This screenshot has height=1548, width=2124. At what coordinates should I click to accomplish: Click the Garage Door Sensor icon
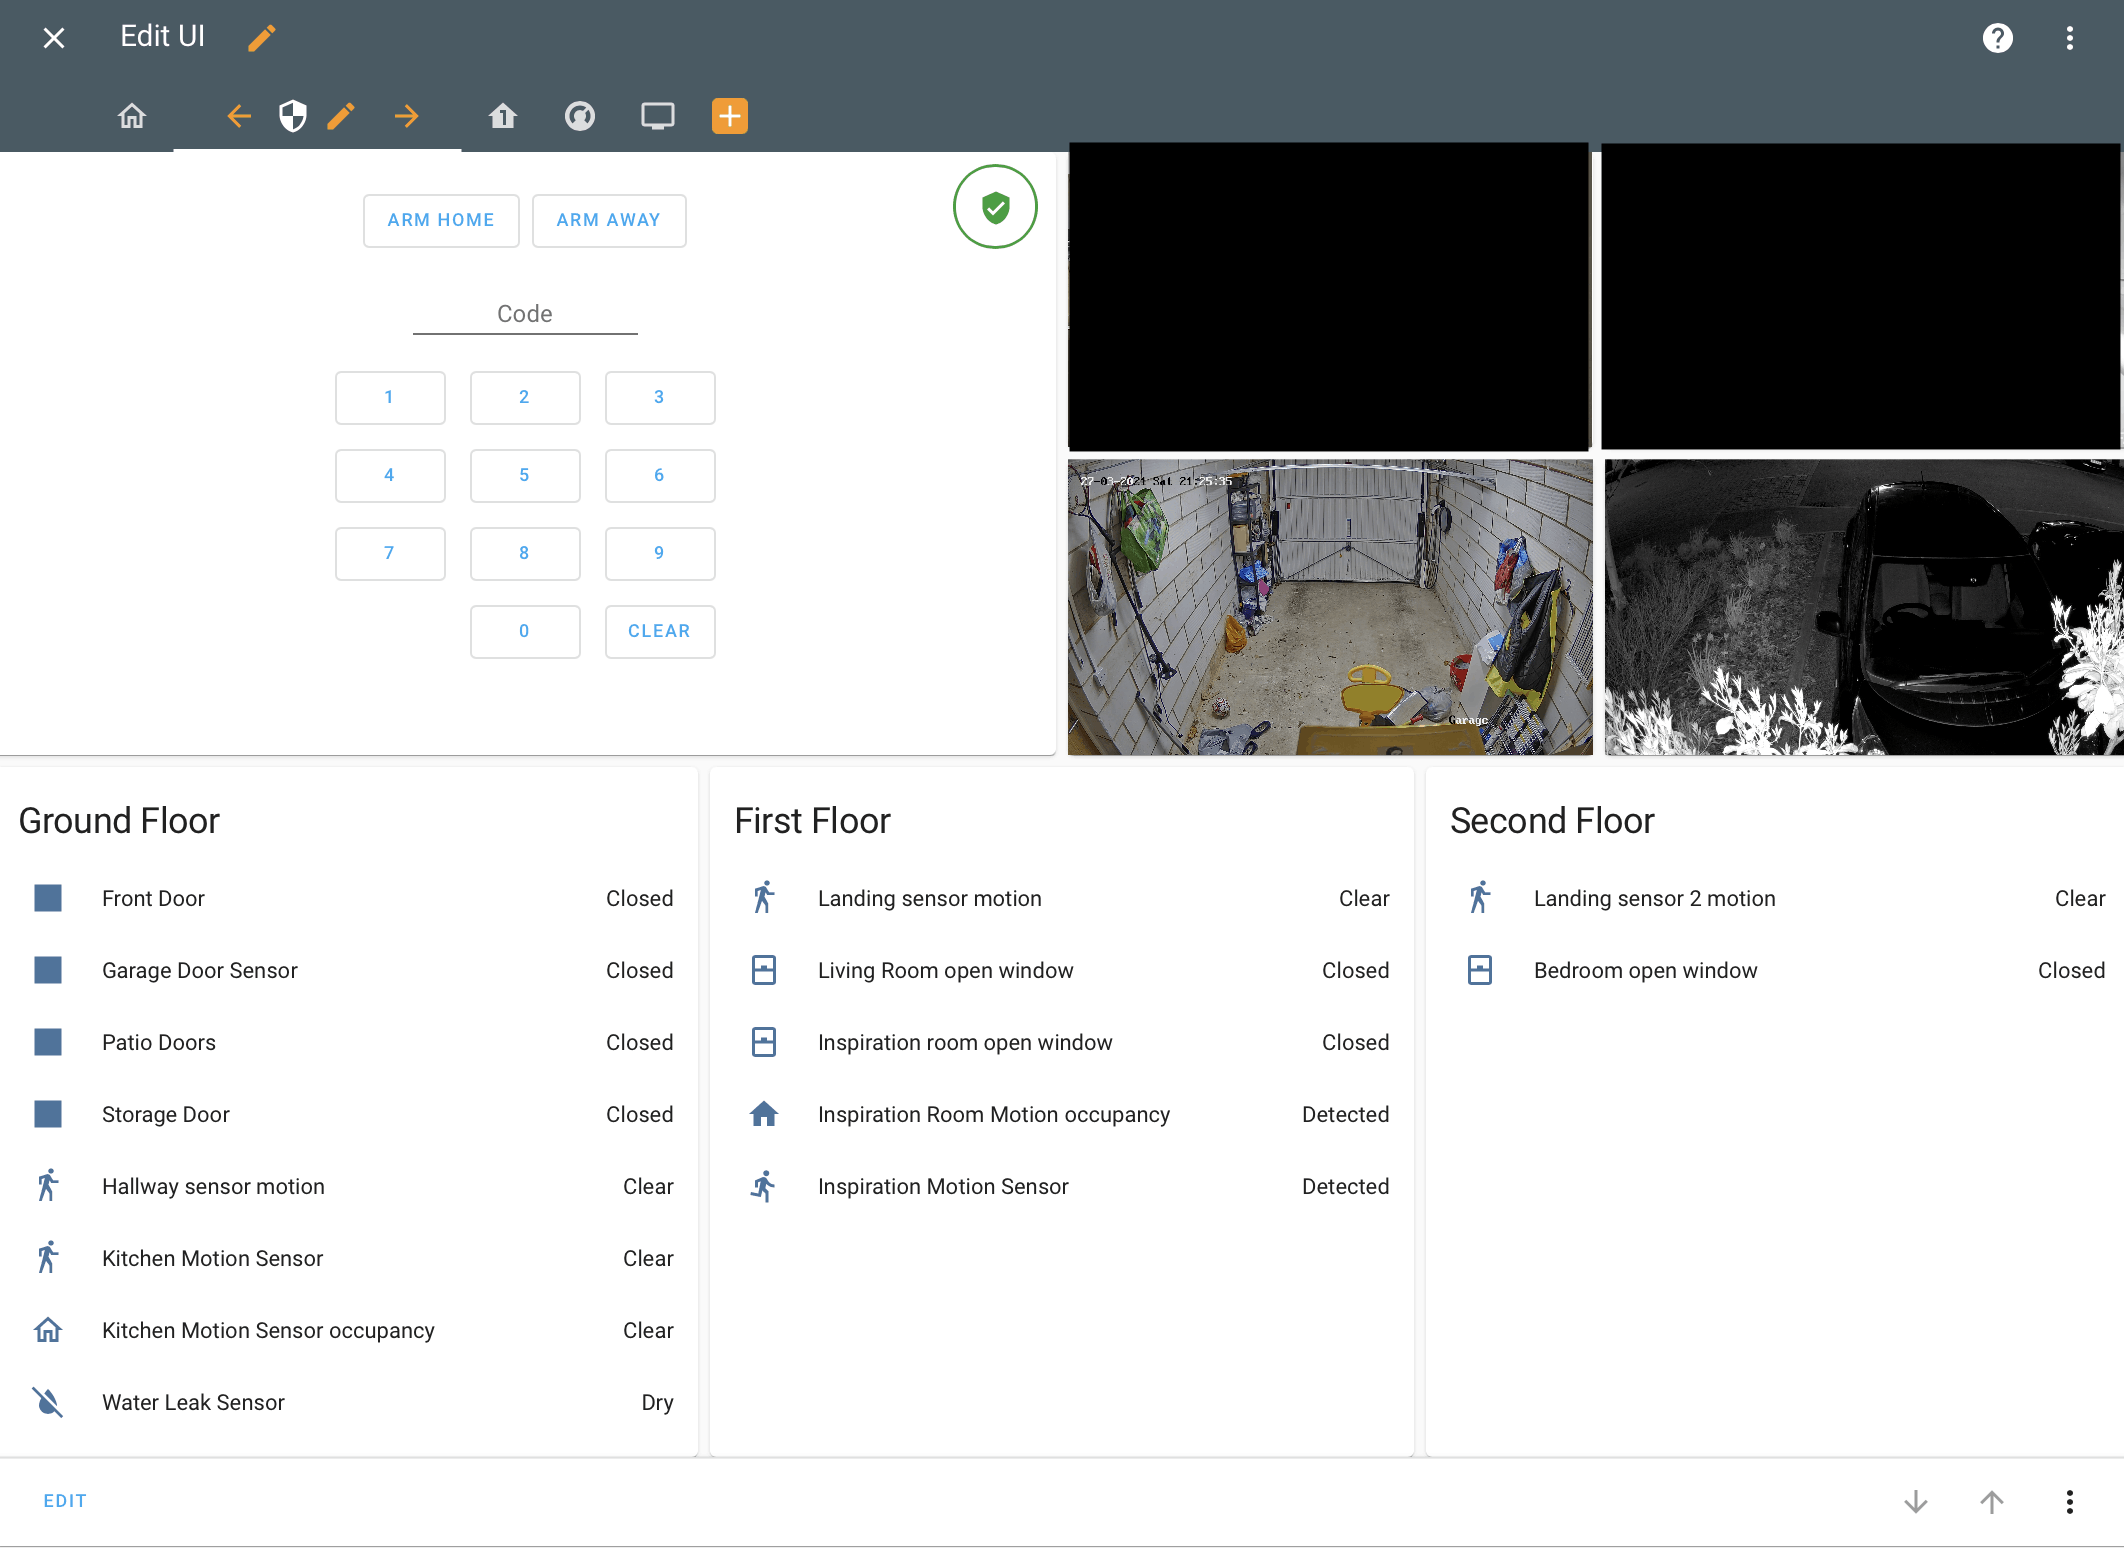pyautogui.click(x=48, y=970)
